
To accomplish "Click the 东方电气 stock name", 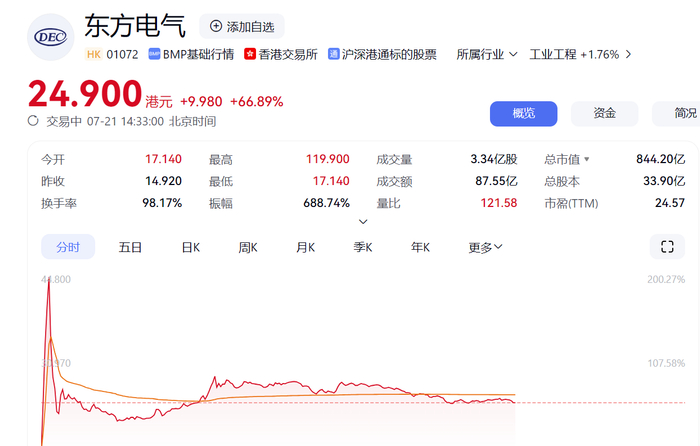I will pyautogui.click(x=135, y=26).
